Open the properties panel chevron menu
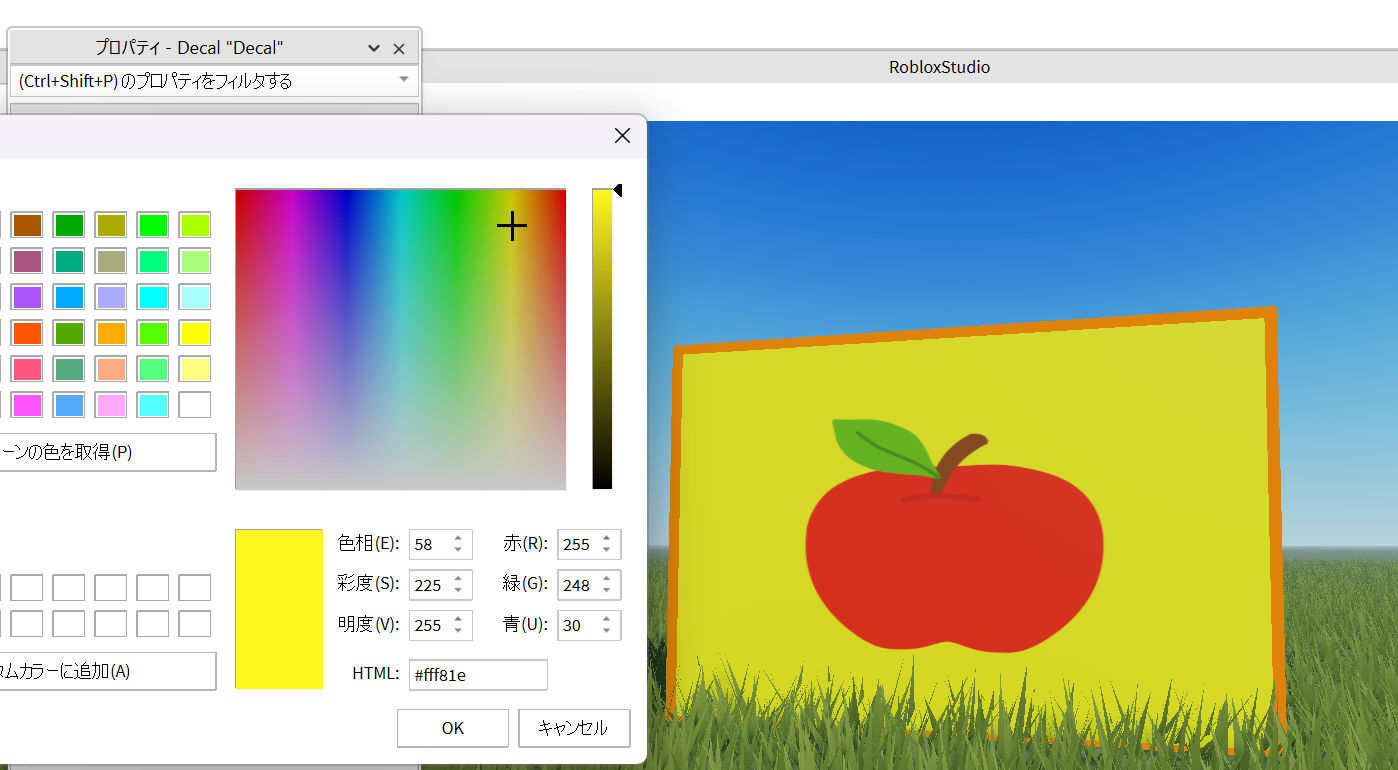The width and height of the screenshot is (1398, 770). pyautogui.click(x=374, y=48)
